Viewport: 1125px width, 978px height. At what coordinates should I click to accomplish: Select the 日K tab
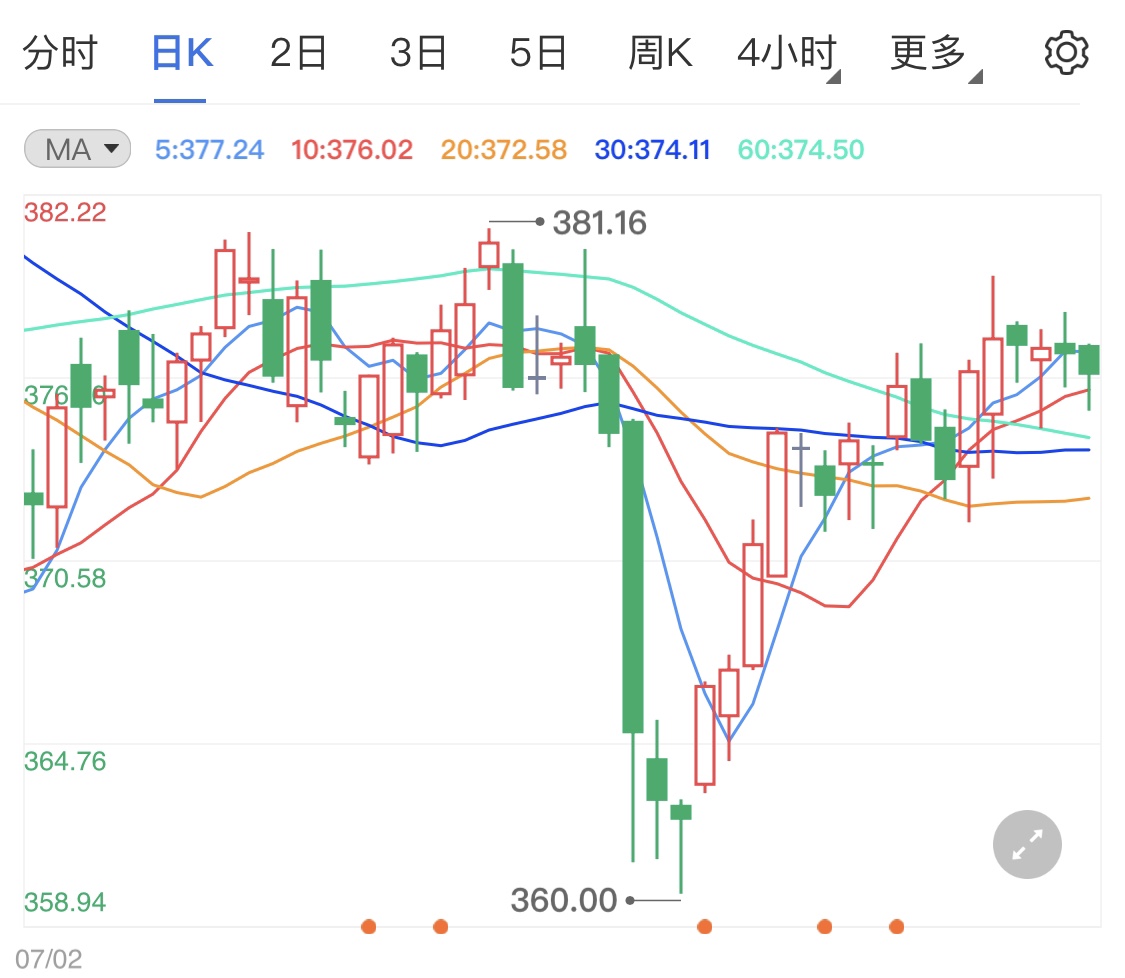182,53
